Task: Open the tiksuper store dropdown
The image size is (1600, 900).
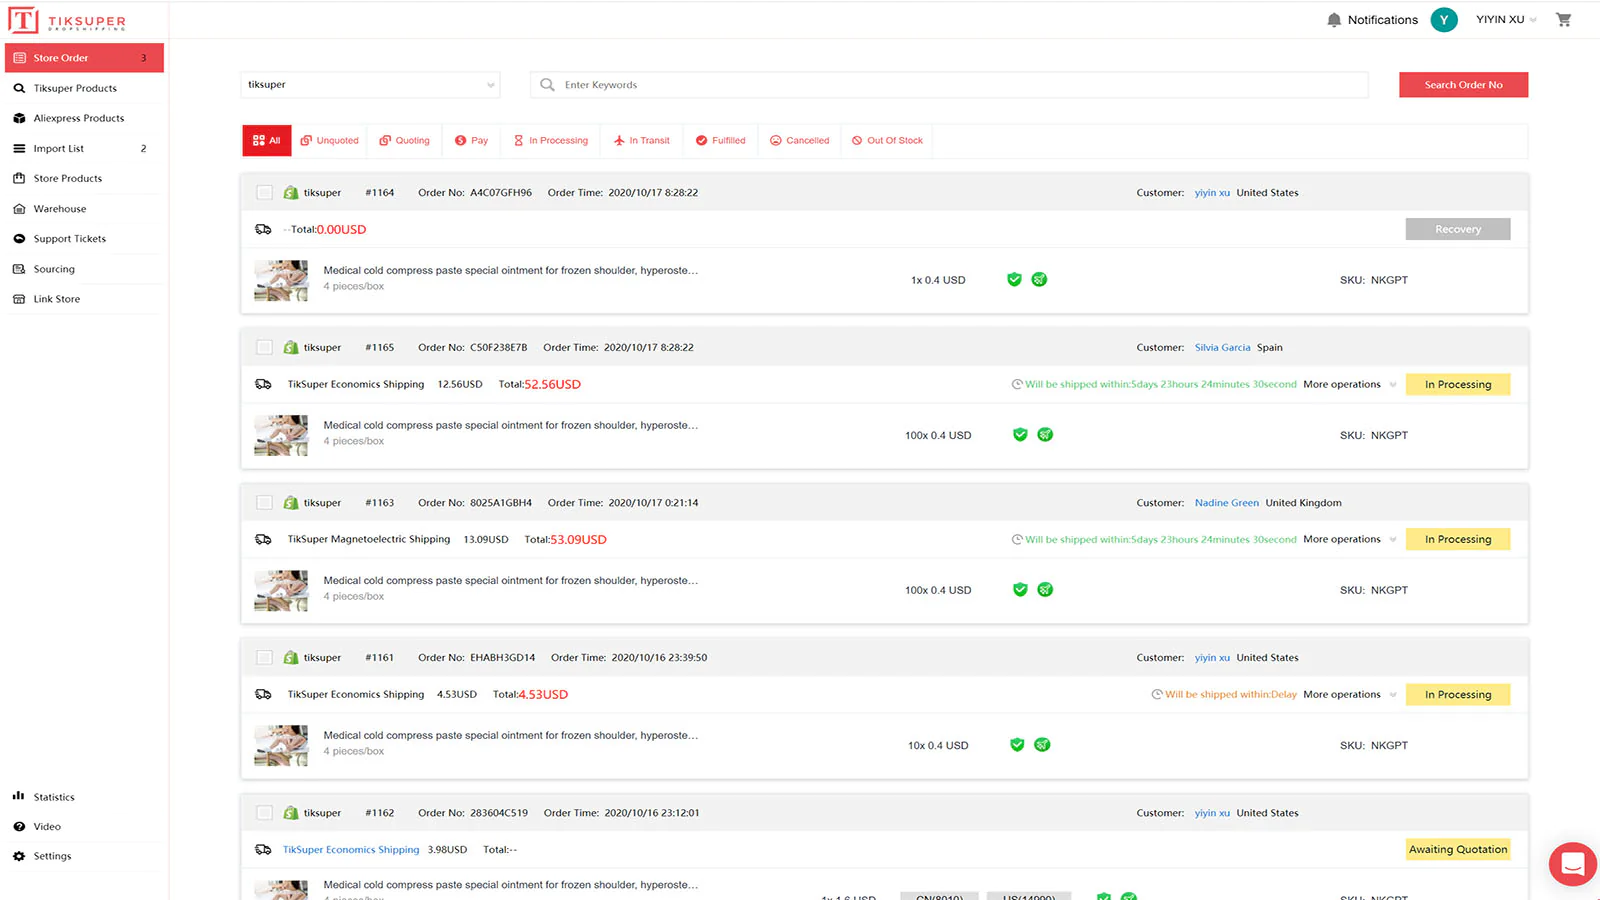Action: tap(370, 85)
